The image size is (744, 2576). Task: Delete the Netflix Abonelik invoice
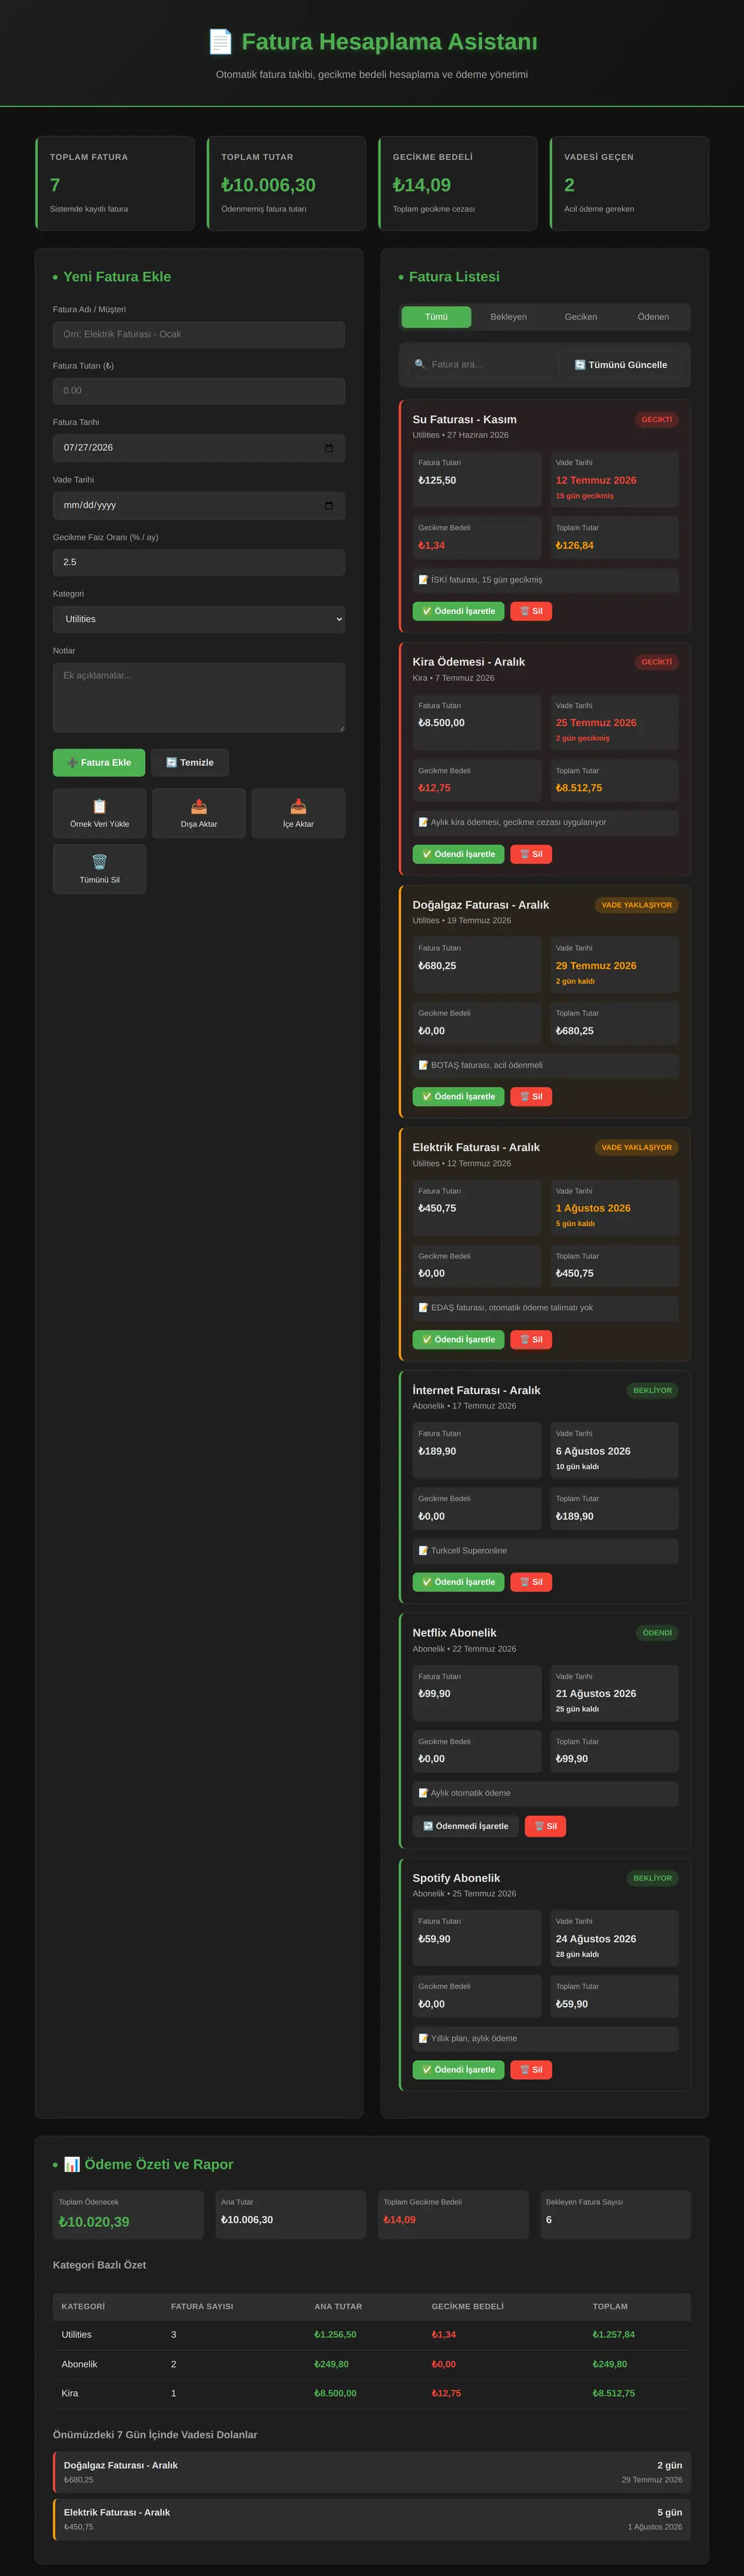tap(545, 1826)
